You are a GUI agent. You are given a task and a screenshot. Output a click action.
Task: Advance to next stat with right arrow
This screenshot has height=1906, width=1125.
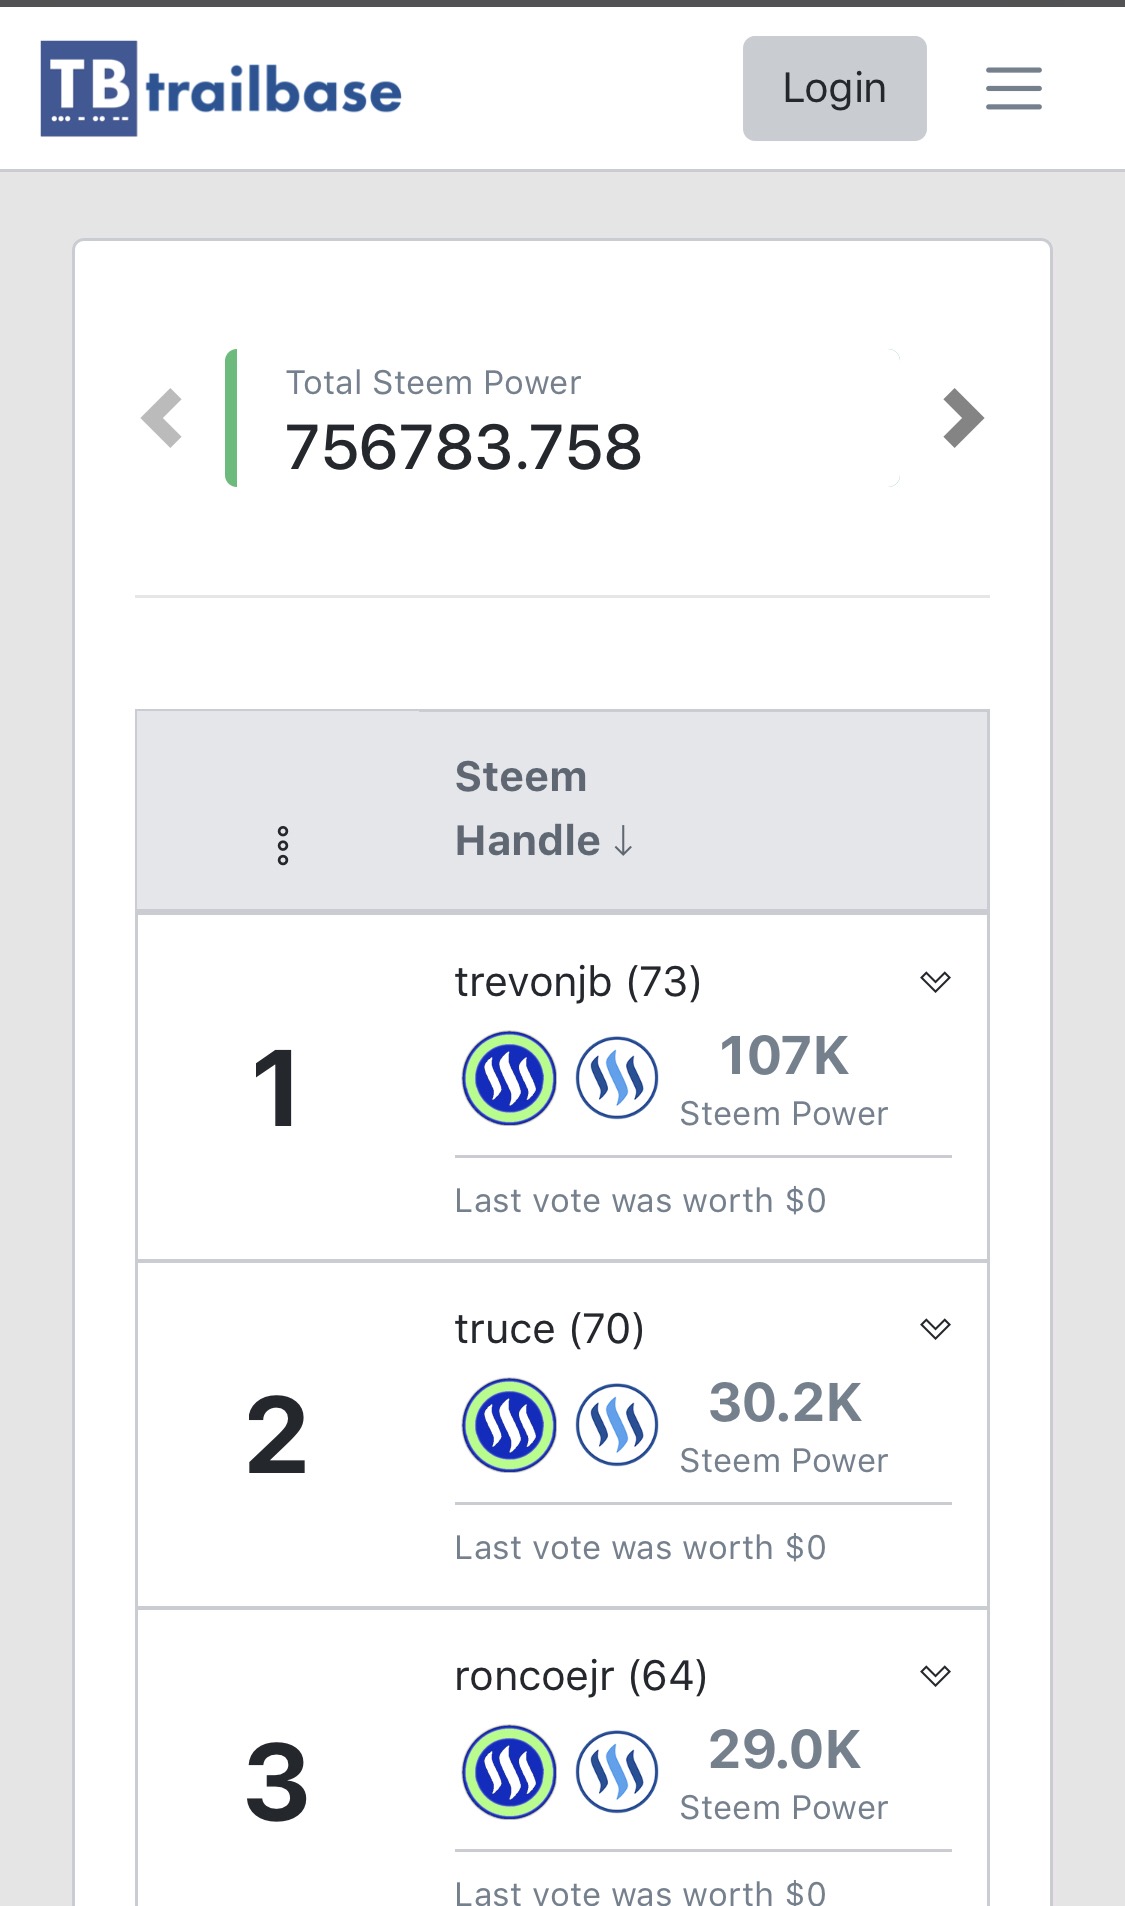[963, 418]
